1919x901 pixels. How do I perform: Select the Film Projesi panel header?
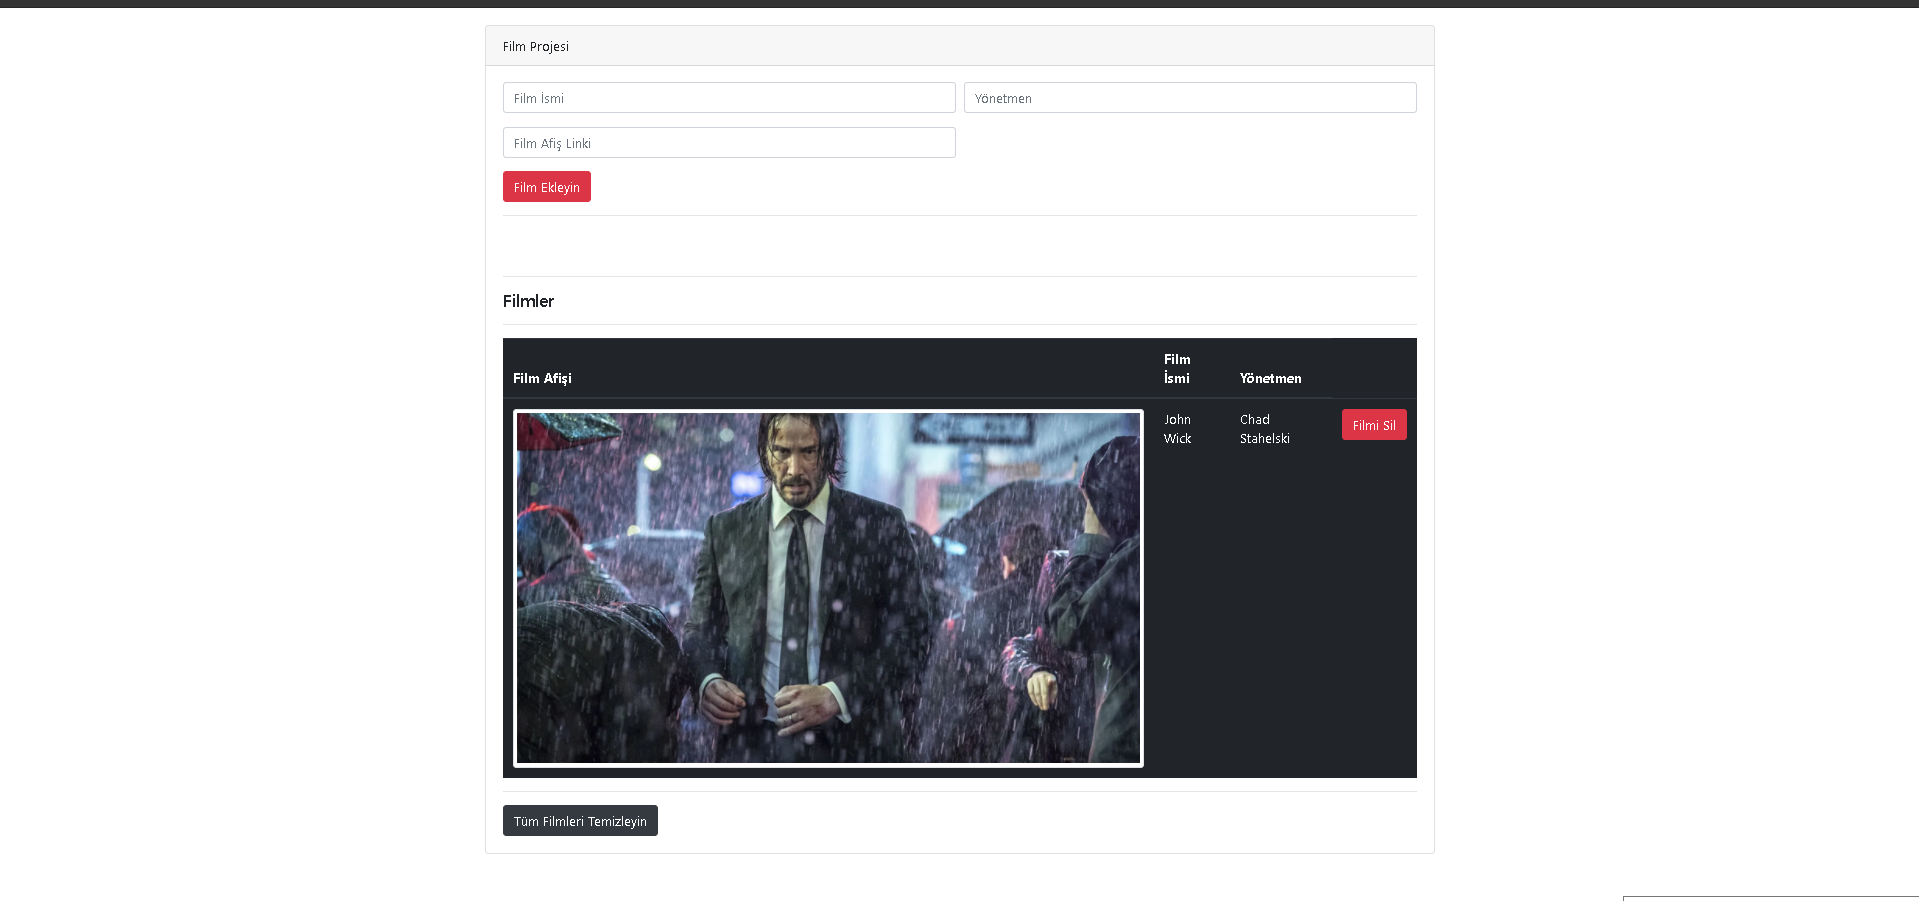coord(536,46)
